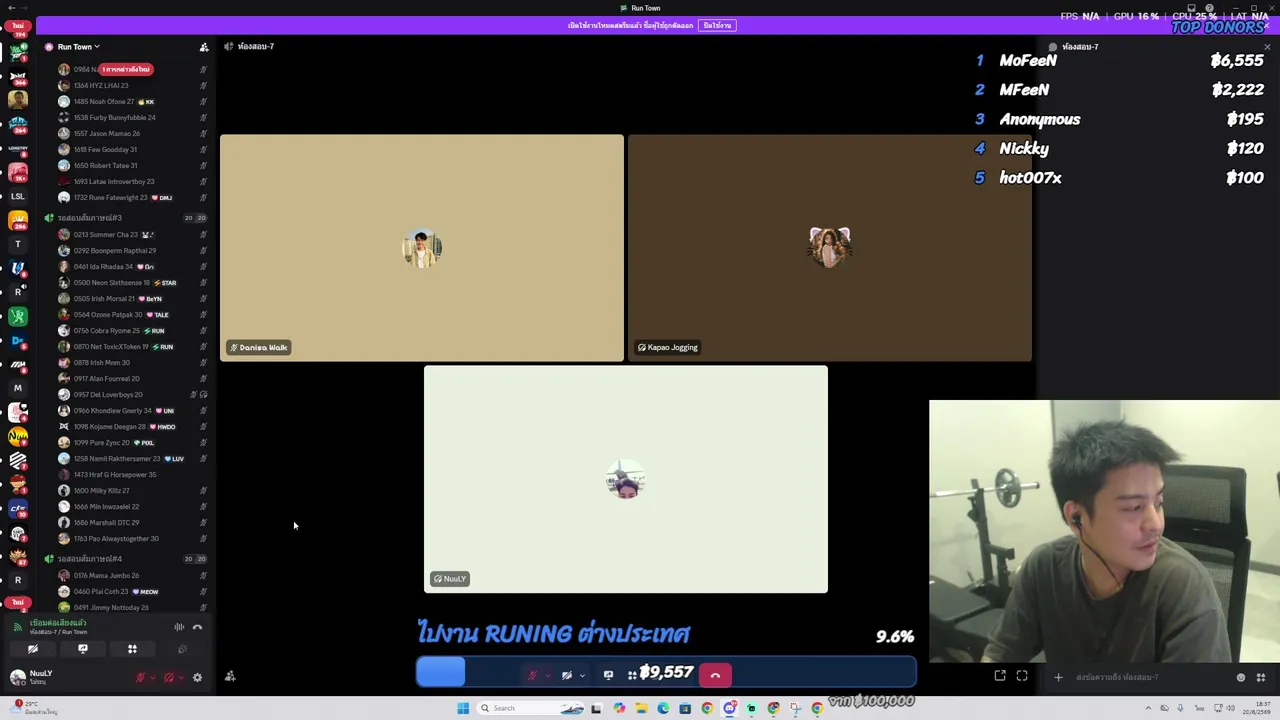The width and height of the screenshot is (1280, 720).
Task: Open User Settings gear
Action: (197, 678)
